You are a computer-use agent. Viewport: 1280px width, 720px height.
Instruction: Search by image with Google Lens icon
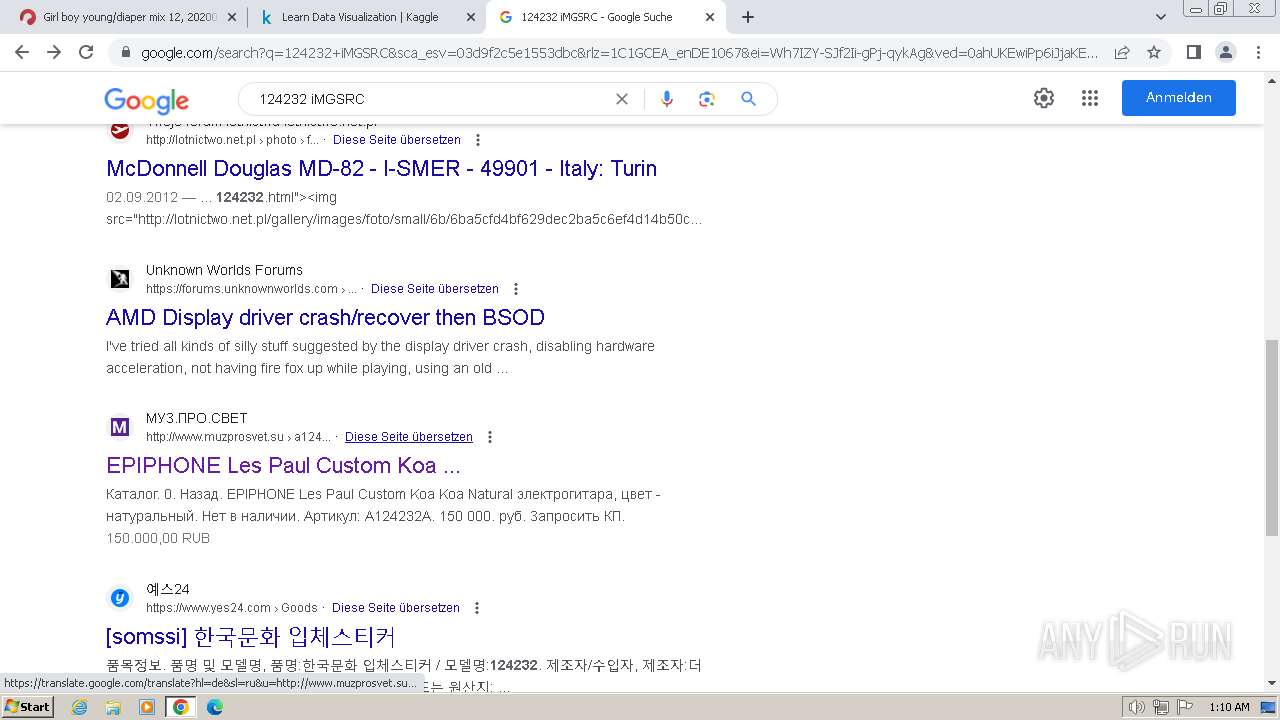click(707, 99)
